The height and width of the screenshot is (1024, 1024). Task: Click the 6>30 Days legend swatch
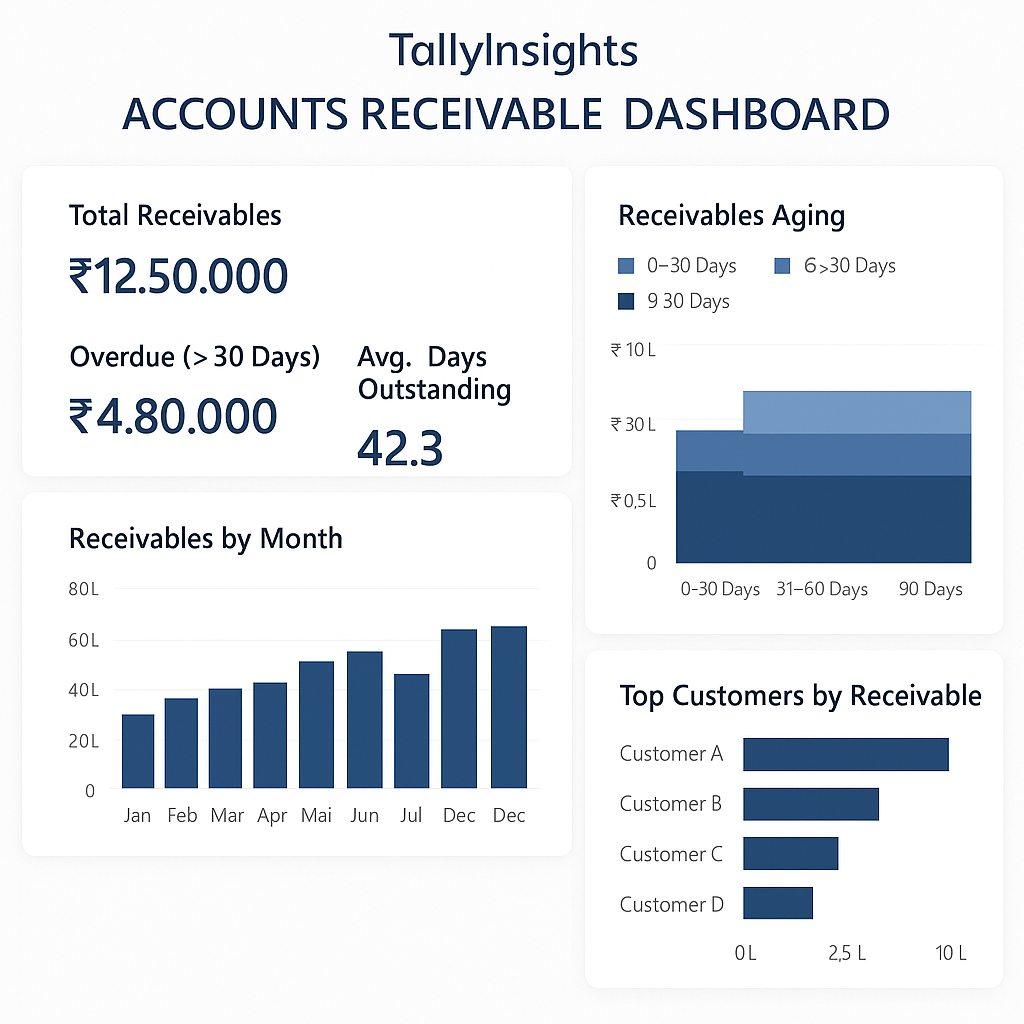(782, 266)
